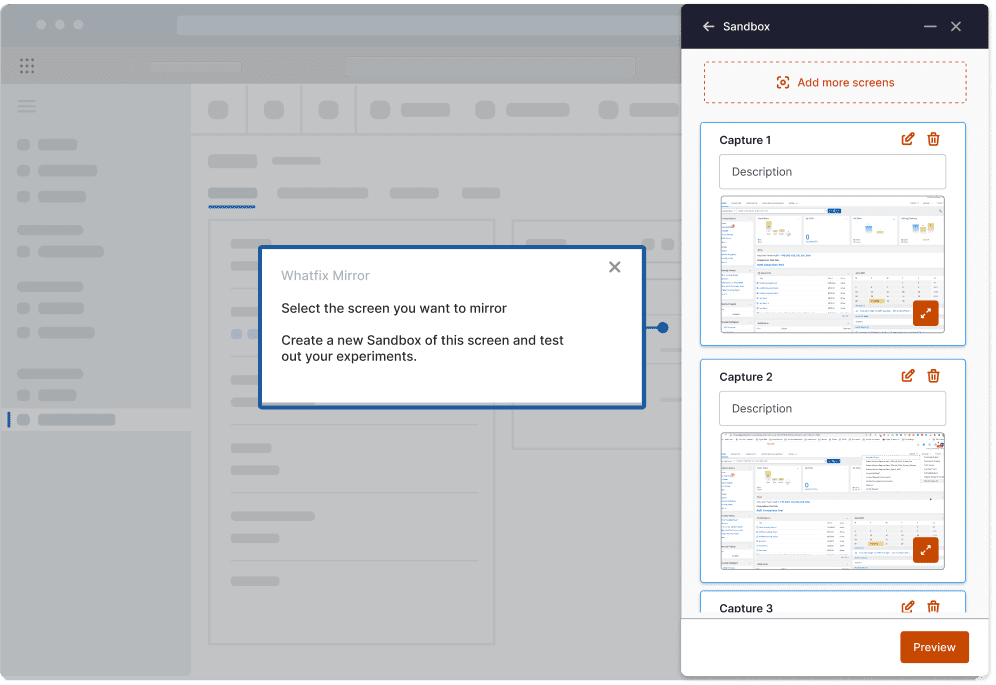Click the Capture 1 Description field
The height and width of the screenshot is (685, 996).
(x=832, y=172)
